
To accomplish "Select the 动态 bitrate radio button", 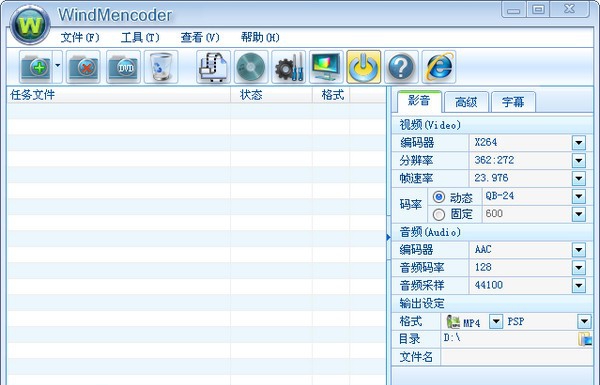I will click(439, 197).
